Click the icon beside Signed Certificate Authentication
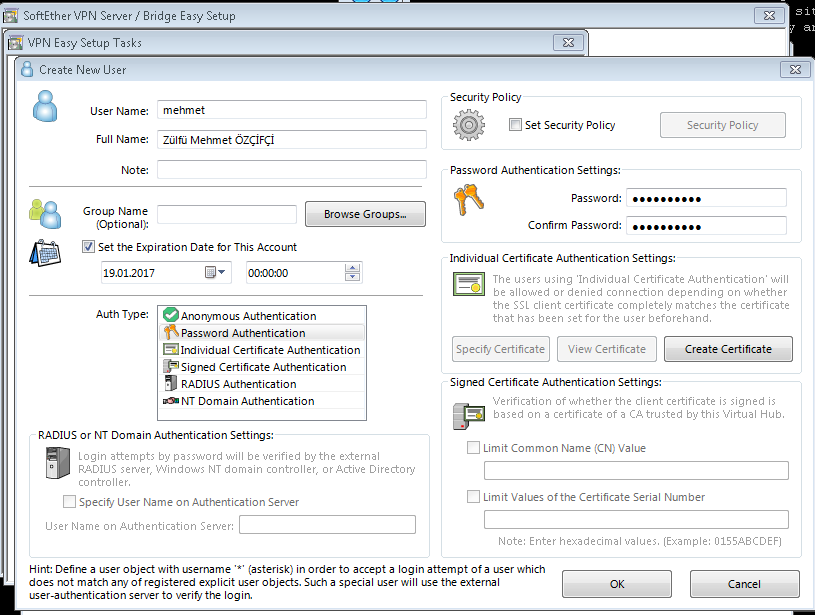Viewport: 815px width, 615px height. pos(170,366)
